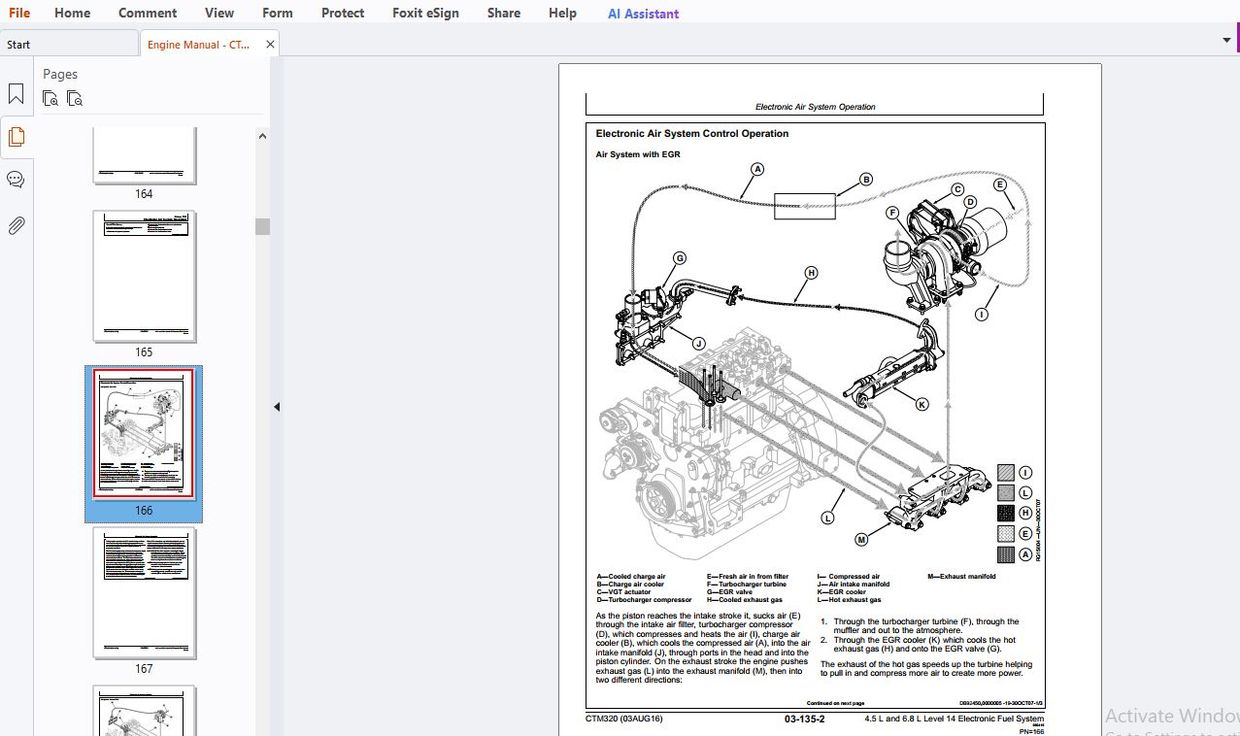Click footer page number '03-135-2'
This screenshot has height=736, width=1240.
pyautogui.click(x=804, y=719)
